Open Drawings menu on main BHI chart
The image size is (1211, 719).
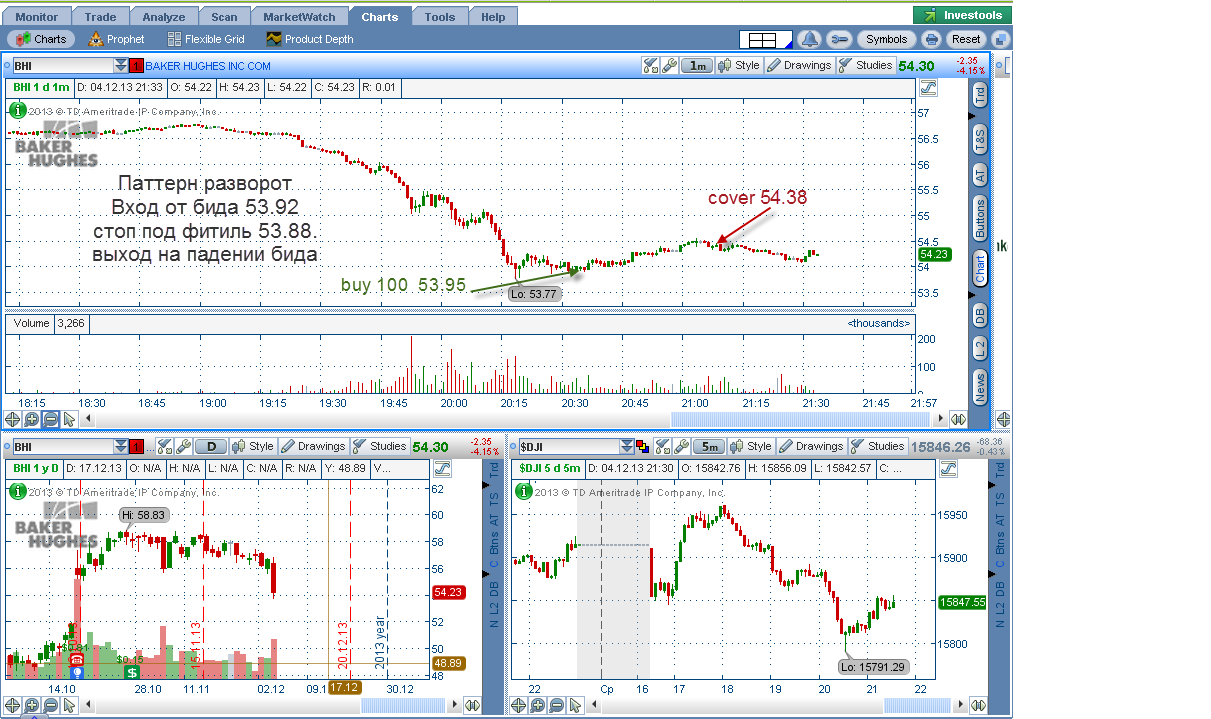click(799, 65)
